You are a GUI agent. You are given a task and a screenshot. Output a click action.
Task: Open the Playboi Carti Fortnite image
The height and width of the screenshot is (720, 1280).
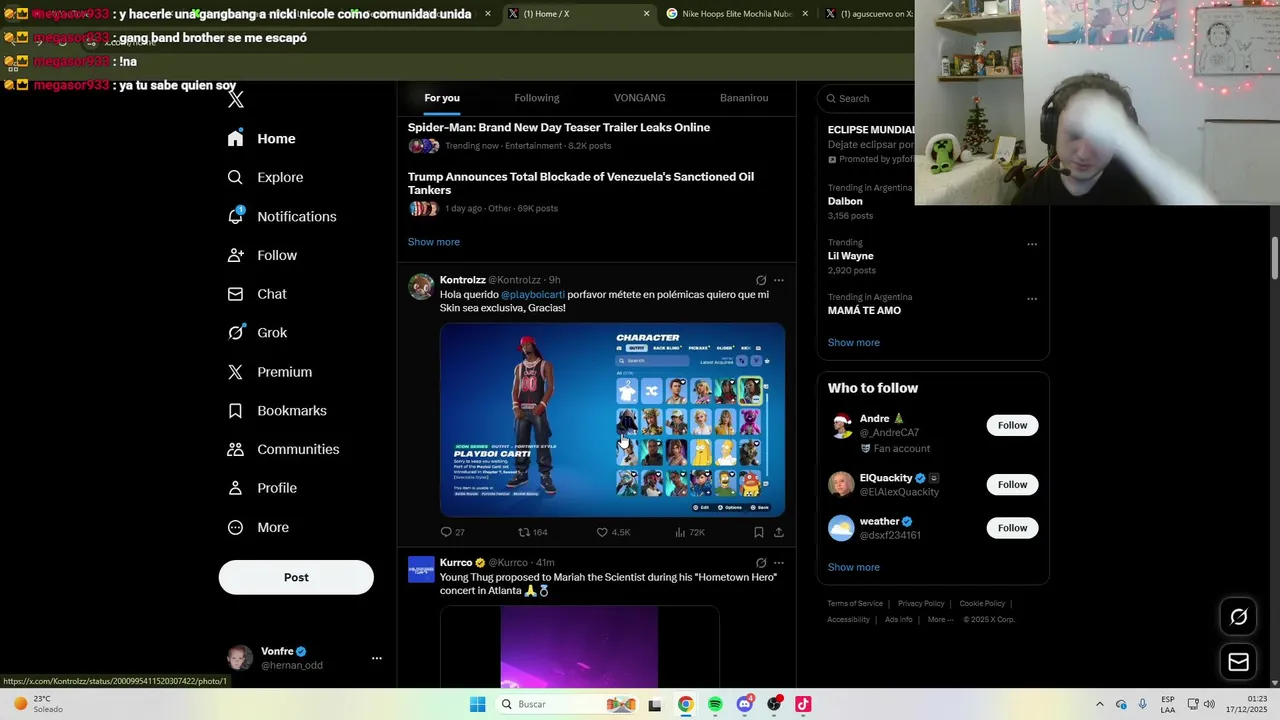612,420
